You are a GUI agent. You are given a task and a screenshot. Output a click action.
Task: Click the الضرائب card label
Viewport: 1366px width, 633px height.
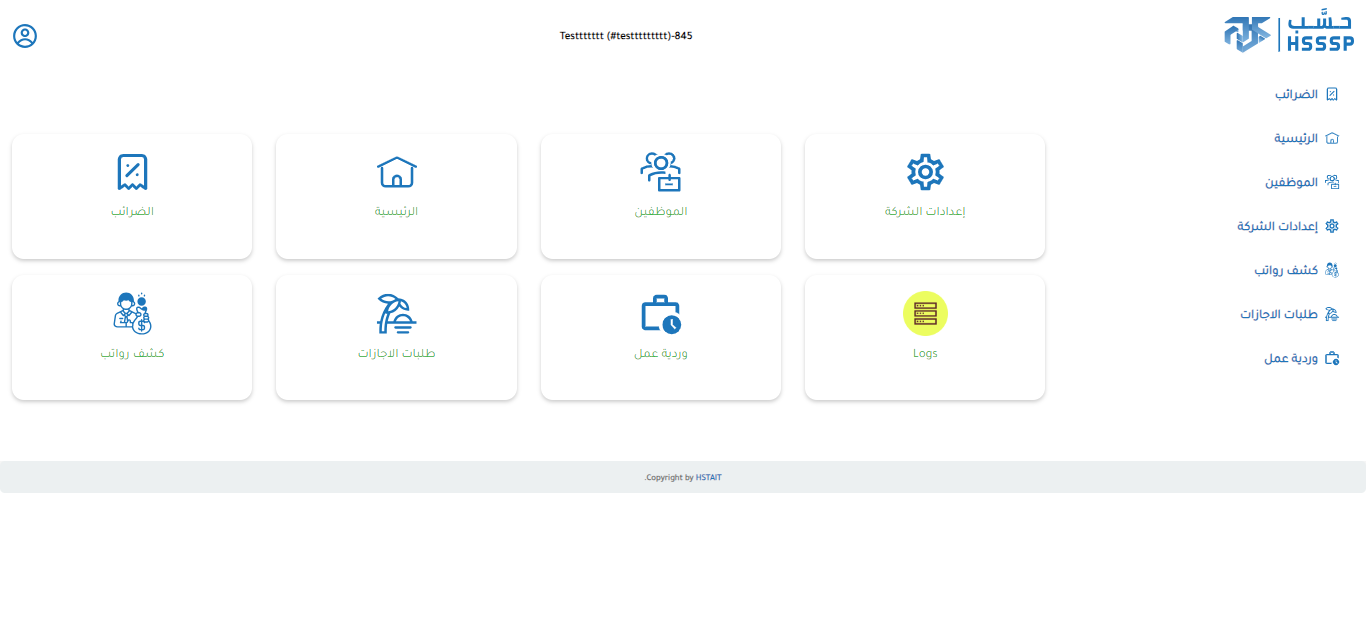(132, 212)
